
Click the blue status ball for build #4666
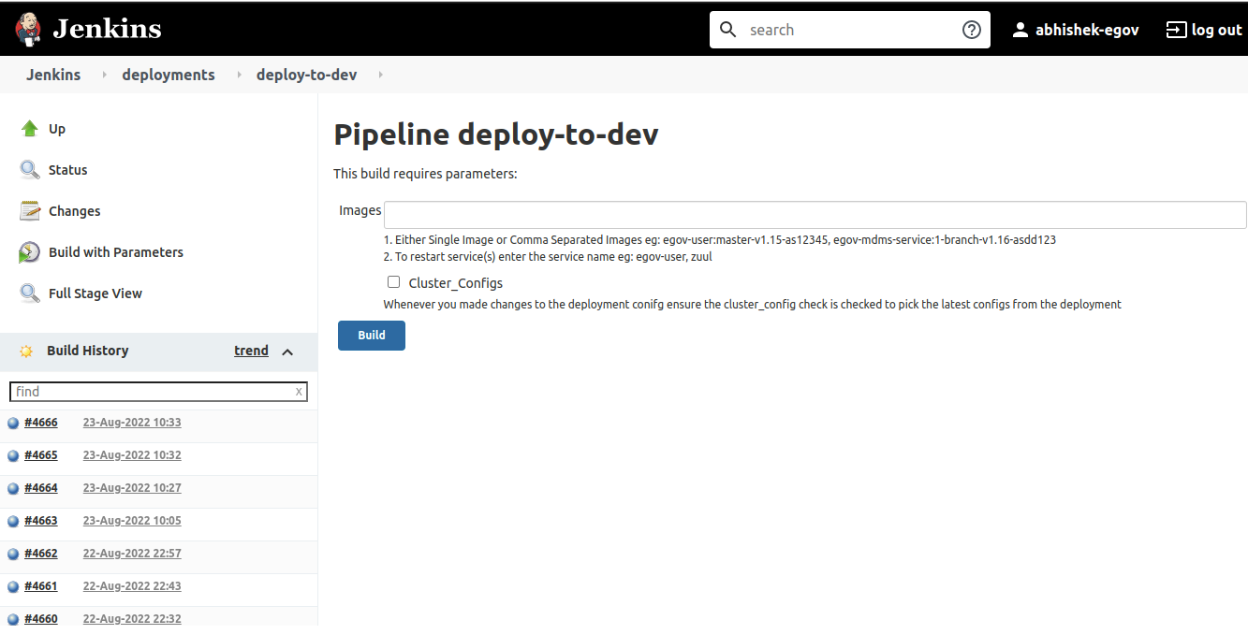pos(13,423)
